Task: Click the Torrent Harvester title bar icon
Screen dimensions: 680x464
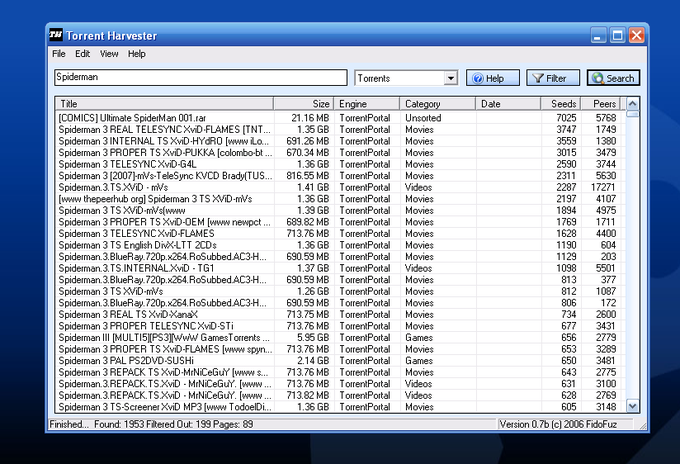Action: (x=56, y=35)
